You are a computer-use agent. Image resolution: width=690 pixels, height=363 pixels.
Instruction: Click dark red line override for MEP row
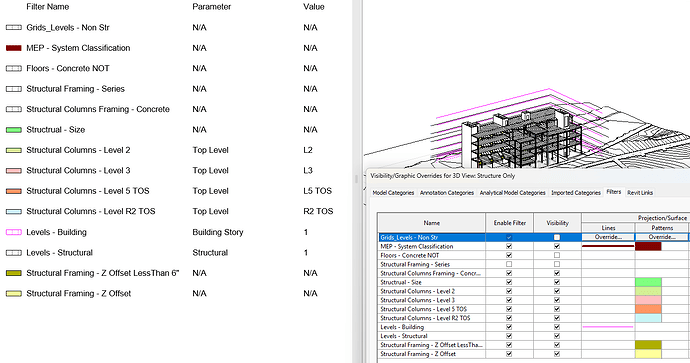tap(608, 246)
